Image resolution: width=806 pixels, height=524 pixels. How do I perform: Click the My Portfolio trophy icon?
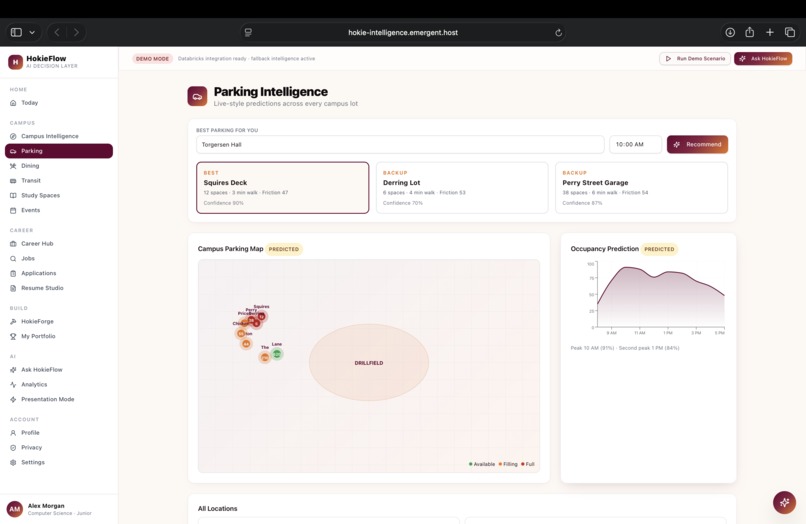(13, 336)
